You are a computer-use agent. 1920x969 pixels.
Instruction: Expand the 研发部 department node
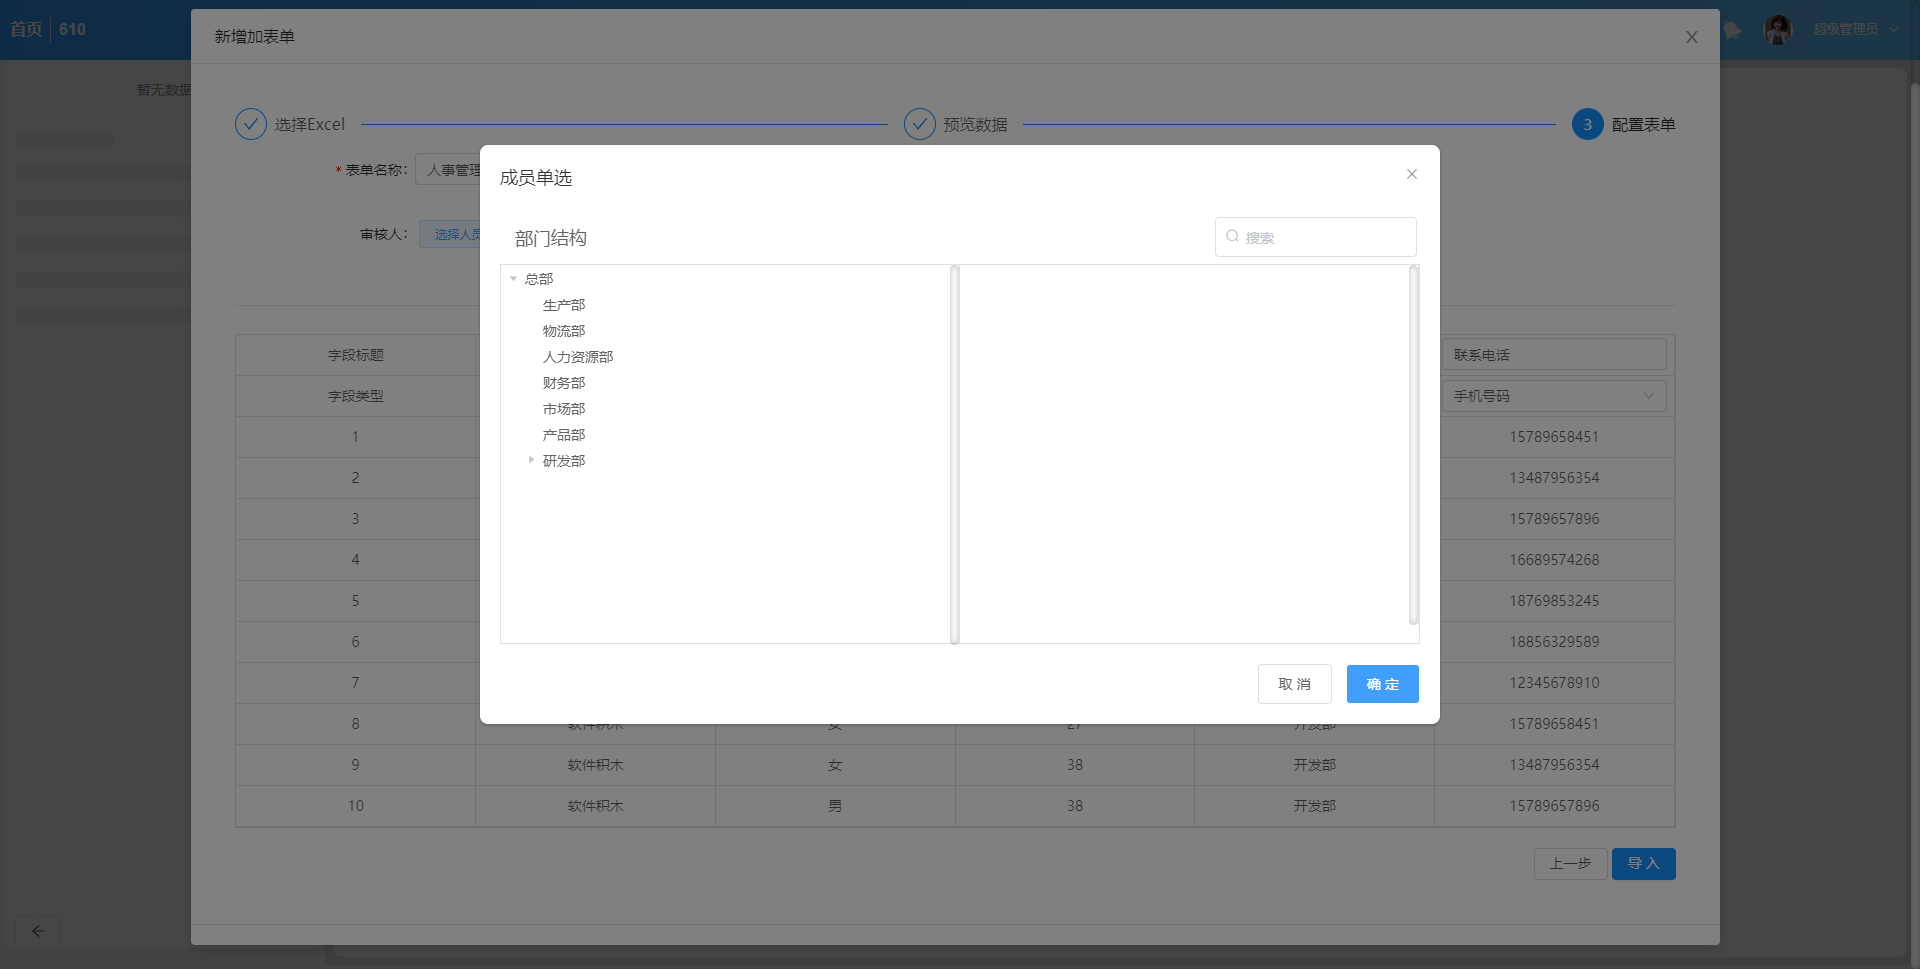[x=531, y=460]
